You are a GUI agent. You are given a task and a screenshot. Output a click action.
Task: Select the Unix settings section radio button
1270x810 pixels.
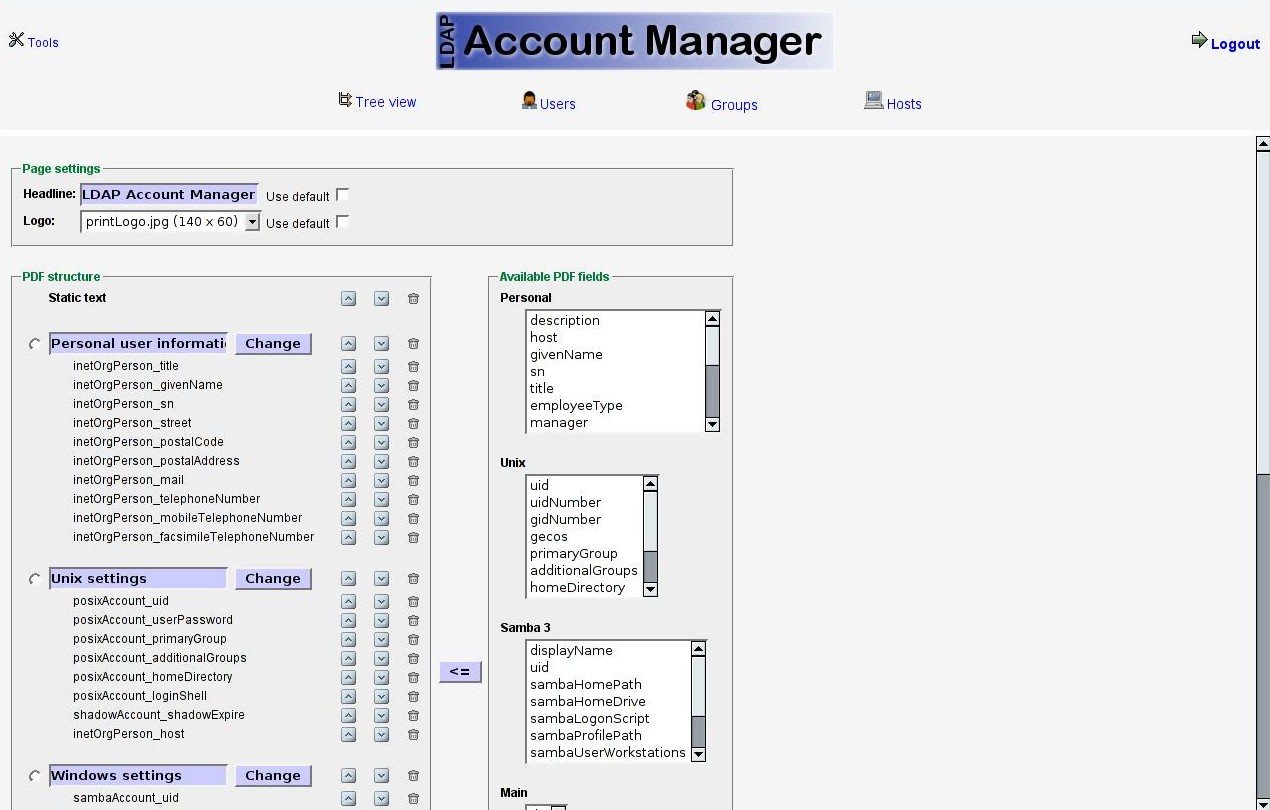pyautogui.click(x=35, y=579)
